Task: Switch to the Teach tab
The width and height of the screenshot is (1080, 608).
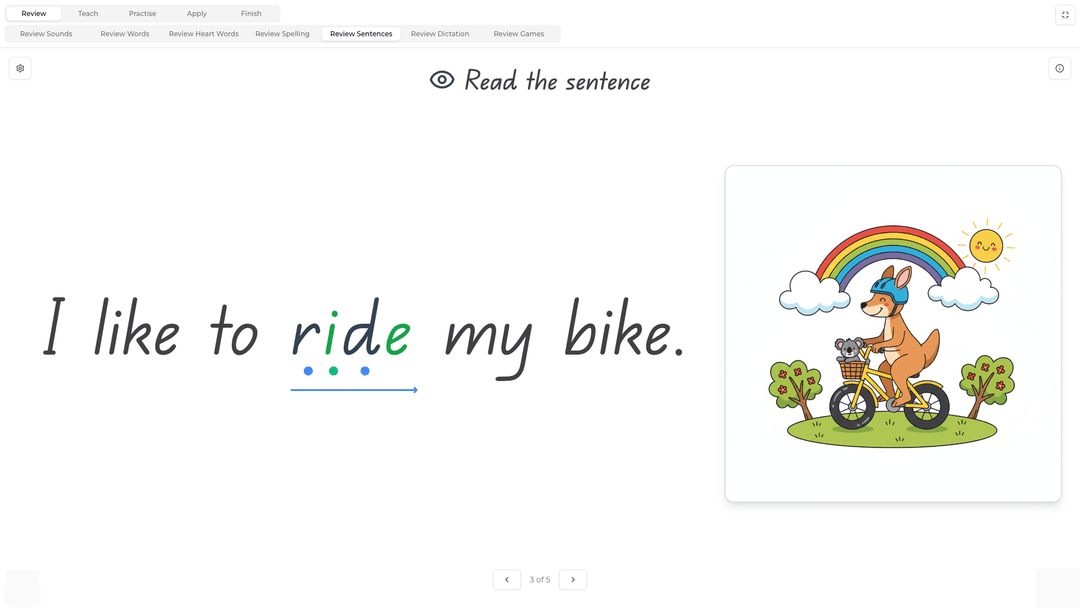Action: [87, 13]
